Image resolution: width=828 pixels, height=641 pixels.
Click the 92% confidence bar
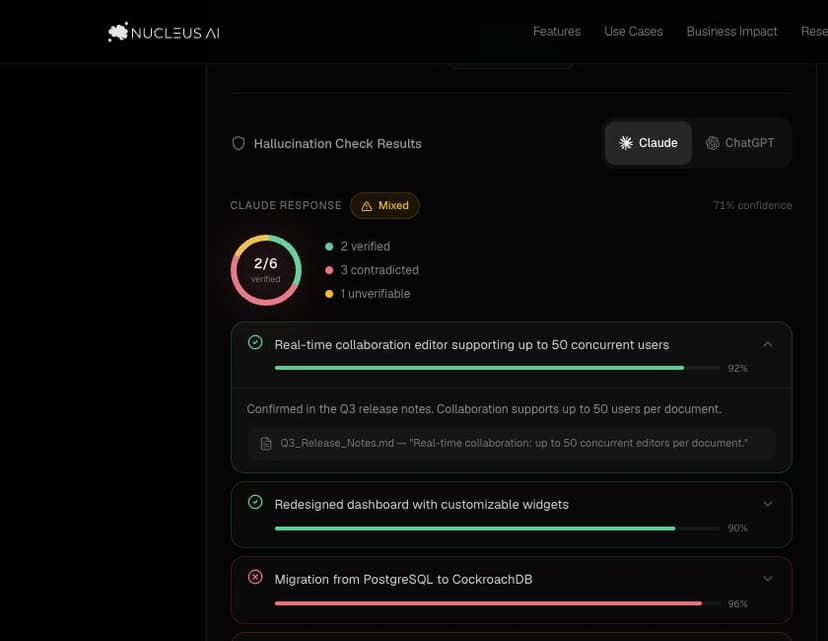click(x=497, y=368)
